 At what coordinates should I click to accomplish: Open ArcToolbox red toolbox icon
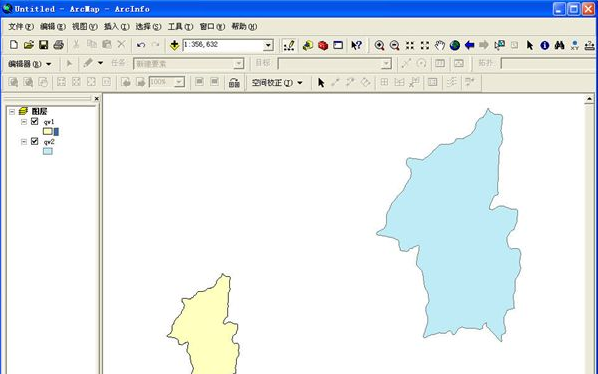tap(323, 45)
